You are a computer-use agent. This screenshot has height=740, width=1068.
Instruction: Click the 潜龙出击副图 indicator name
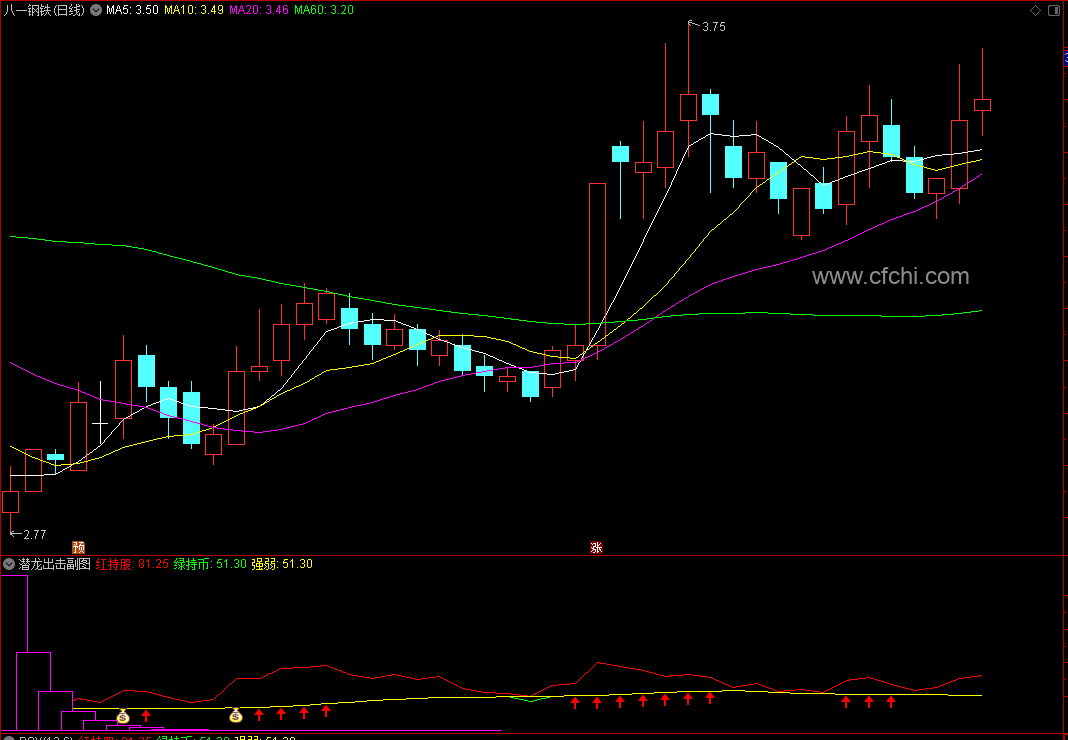pos(54,564)
